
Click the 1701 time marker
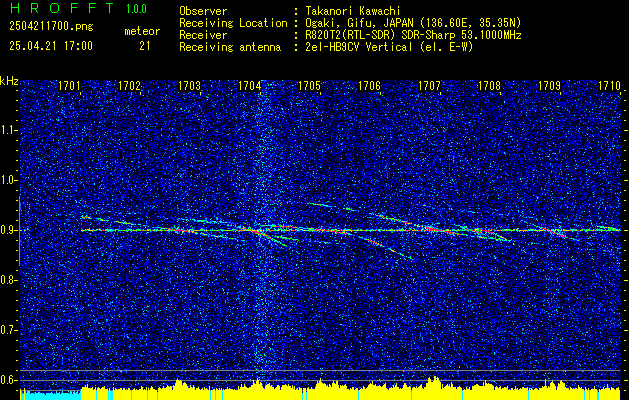69,86
